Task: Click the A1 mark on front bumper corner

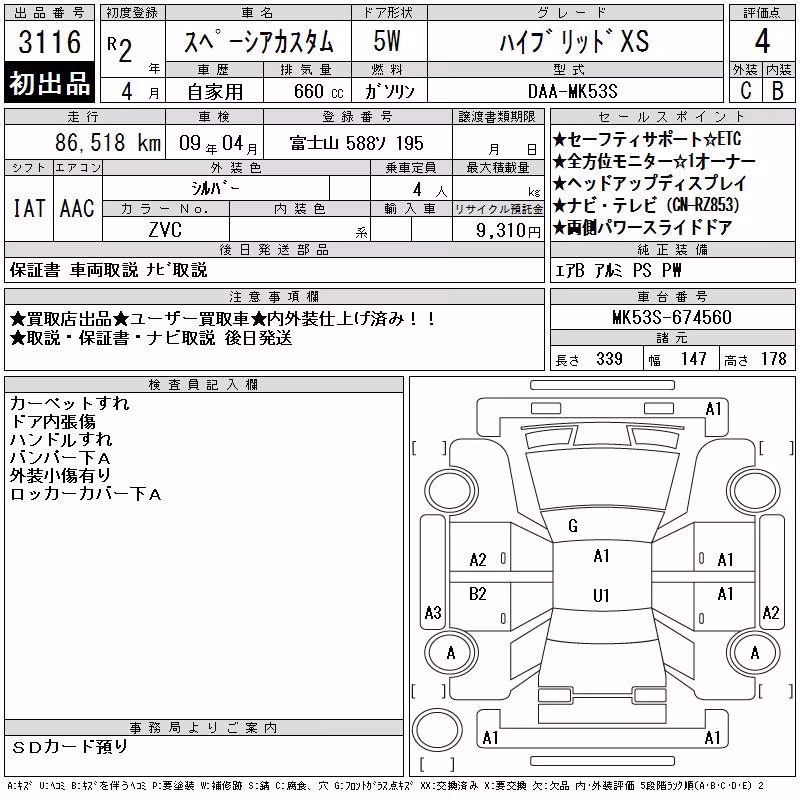Action: point(713,409)
